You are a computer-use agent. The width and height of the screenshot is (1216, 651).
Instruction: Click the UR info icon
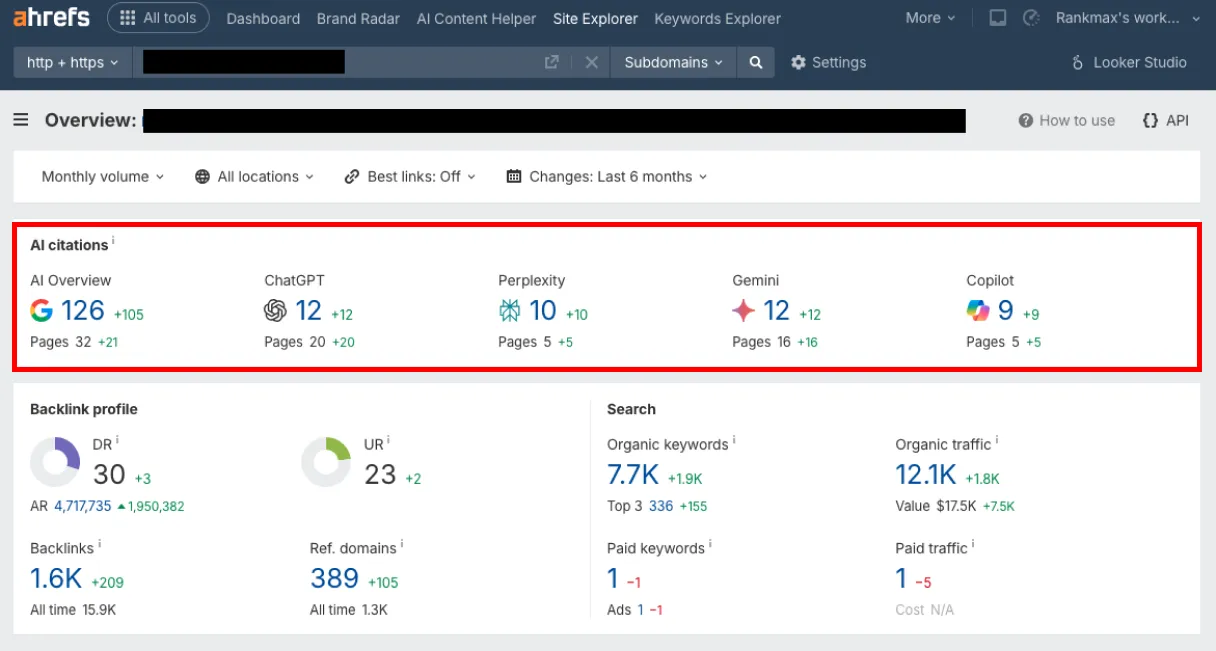pos(388,439)
